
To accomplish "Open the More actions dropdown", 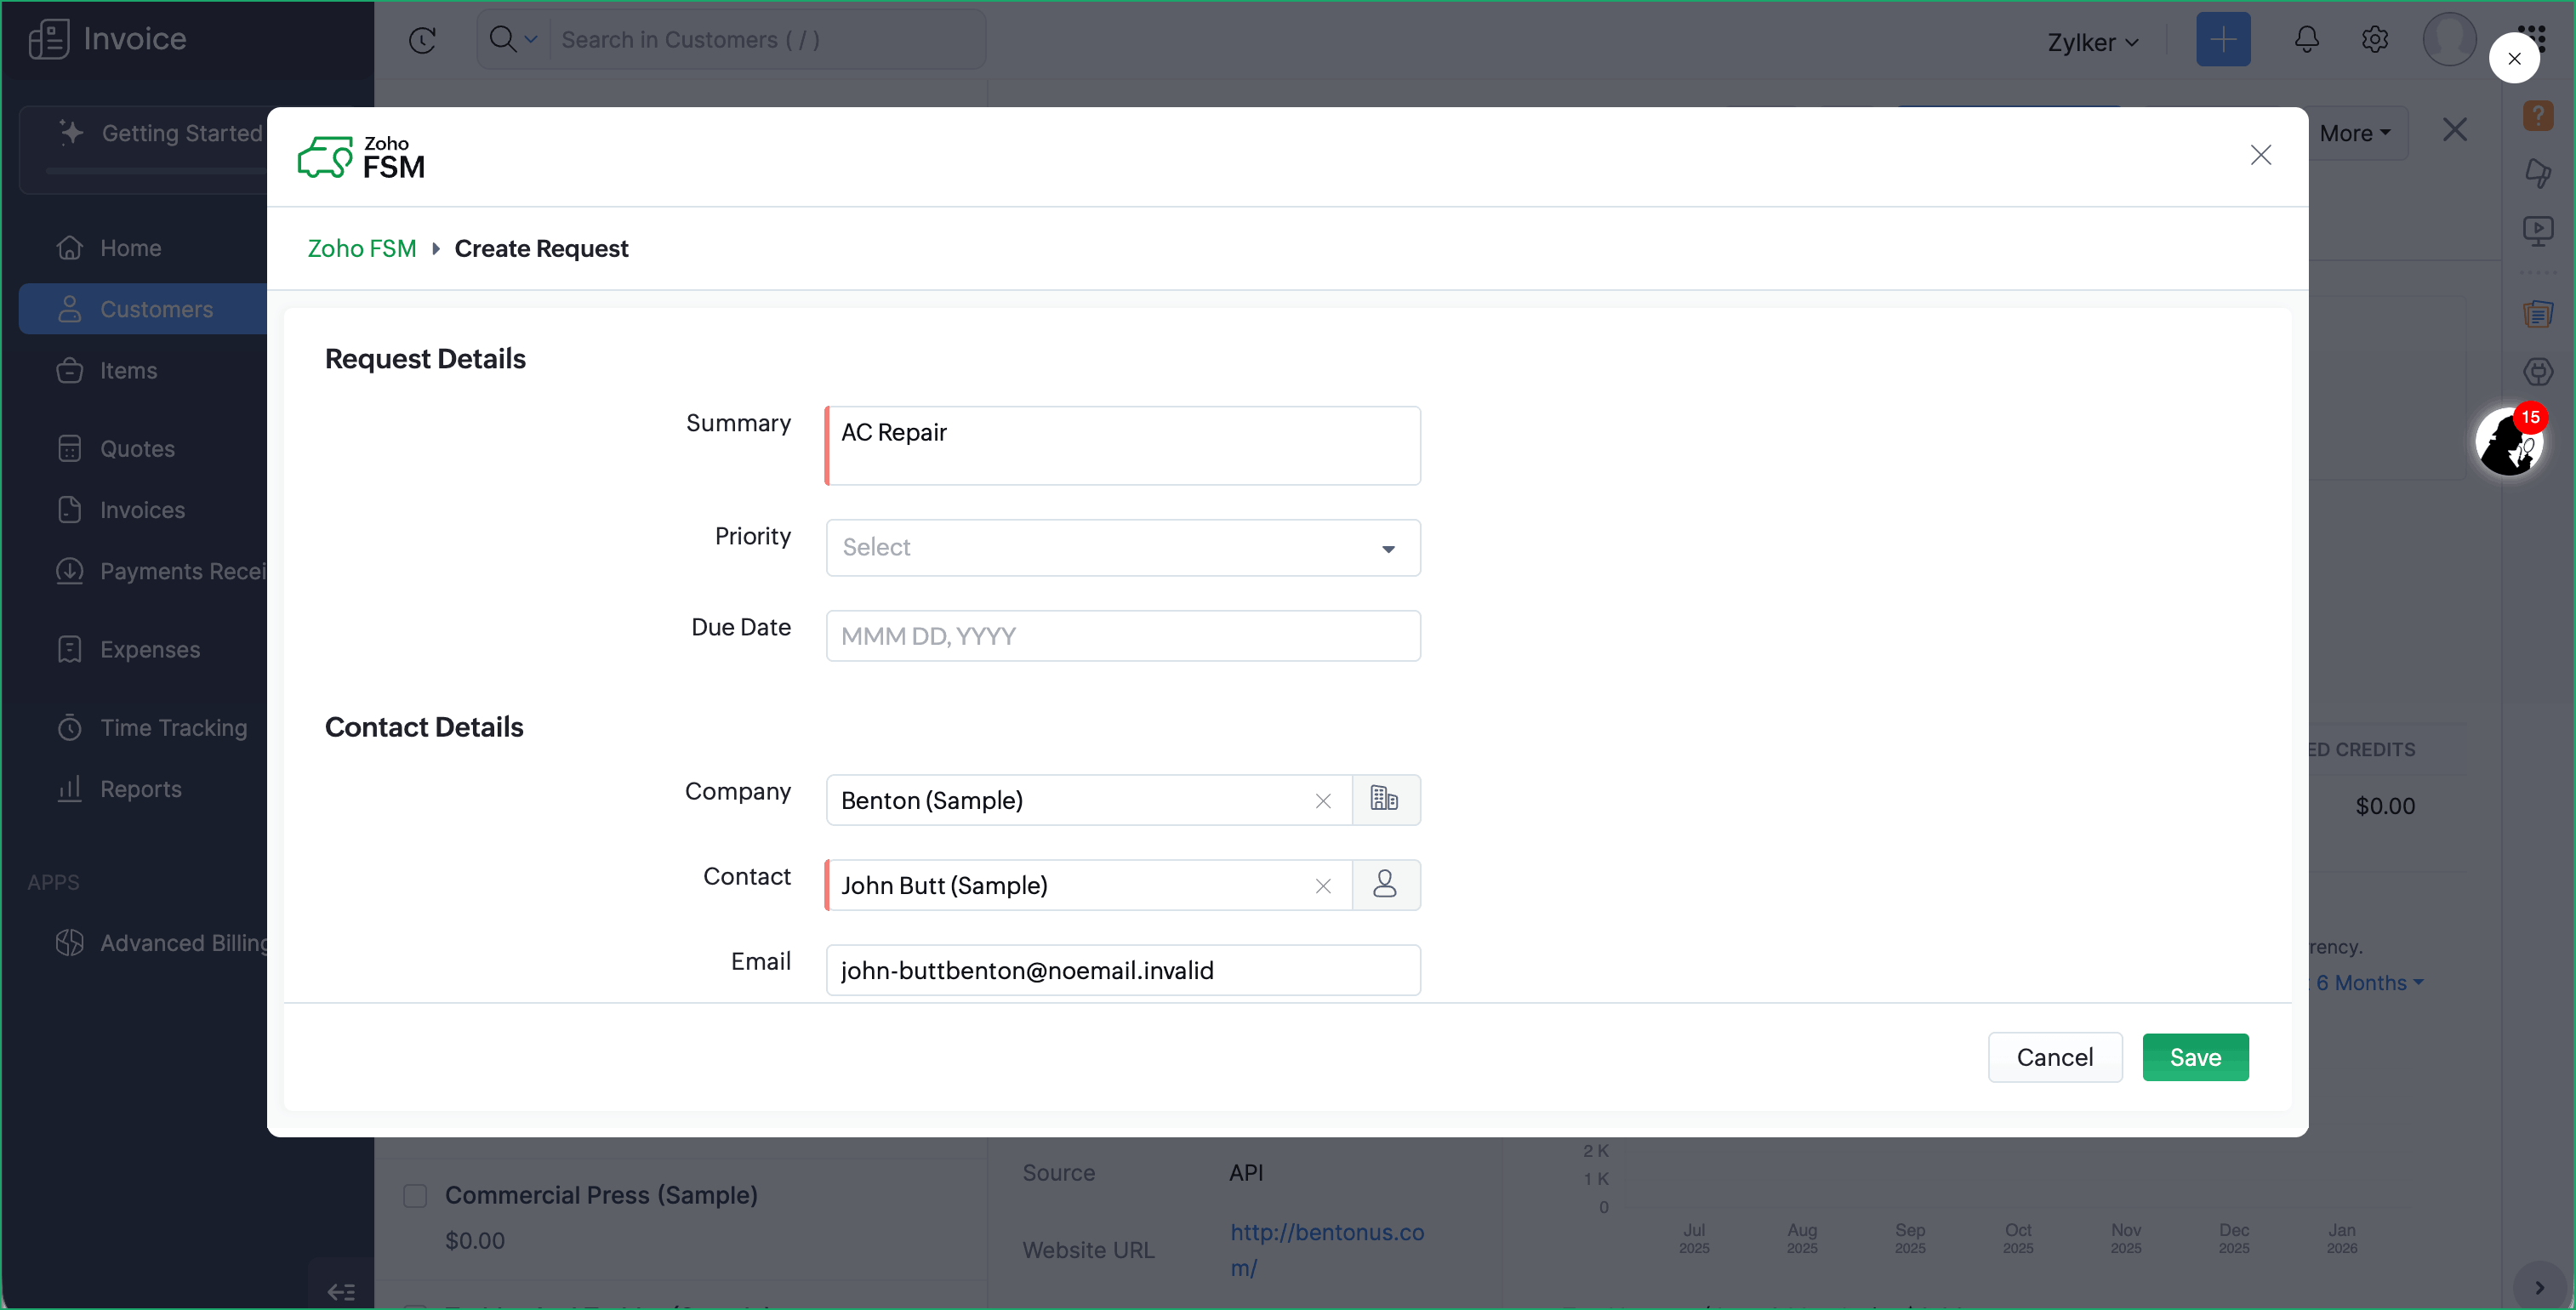I will (x=2354, y=133).
